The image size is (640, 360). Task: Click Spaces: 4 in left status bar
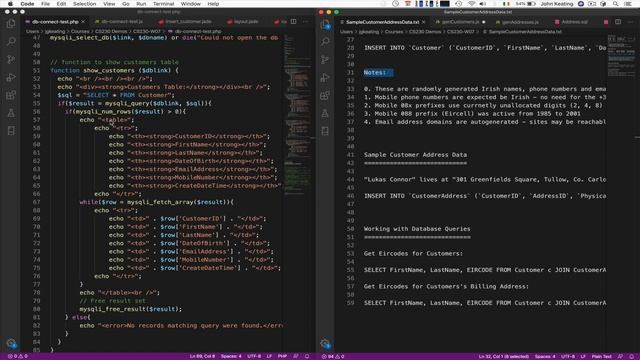231,356
